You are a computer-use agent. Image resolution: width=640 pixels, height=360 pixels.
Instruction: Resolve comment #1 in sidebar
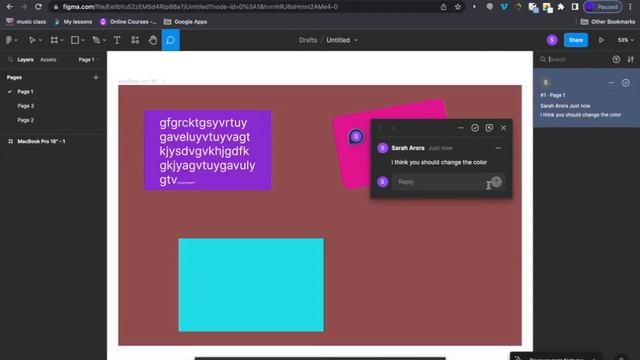[626, 83]
